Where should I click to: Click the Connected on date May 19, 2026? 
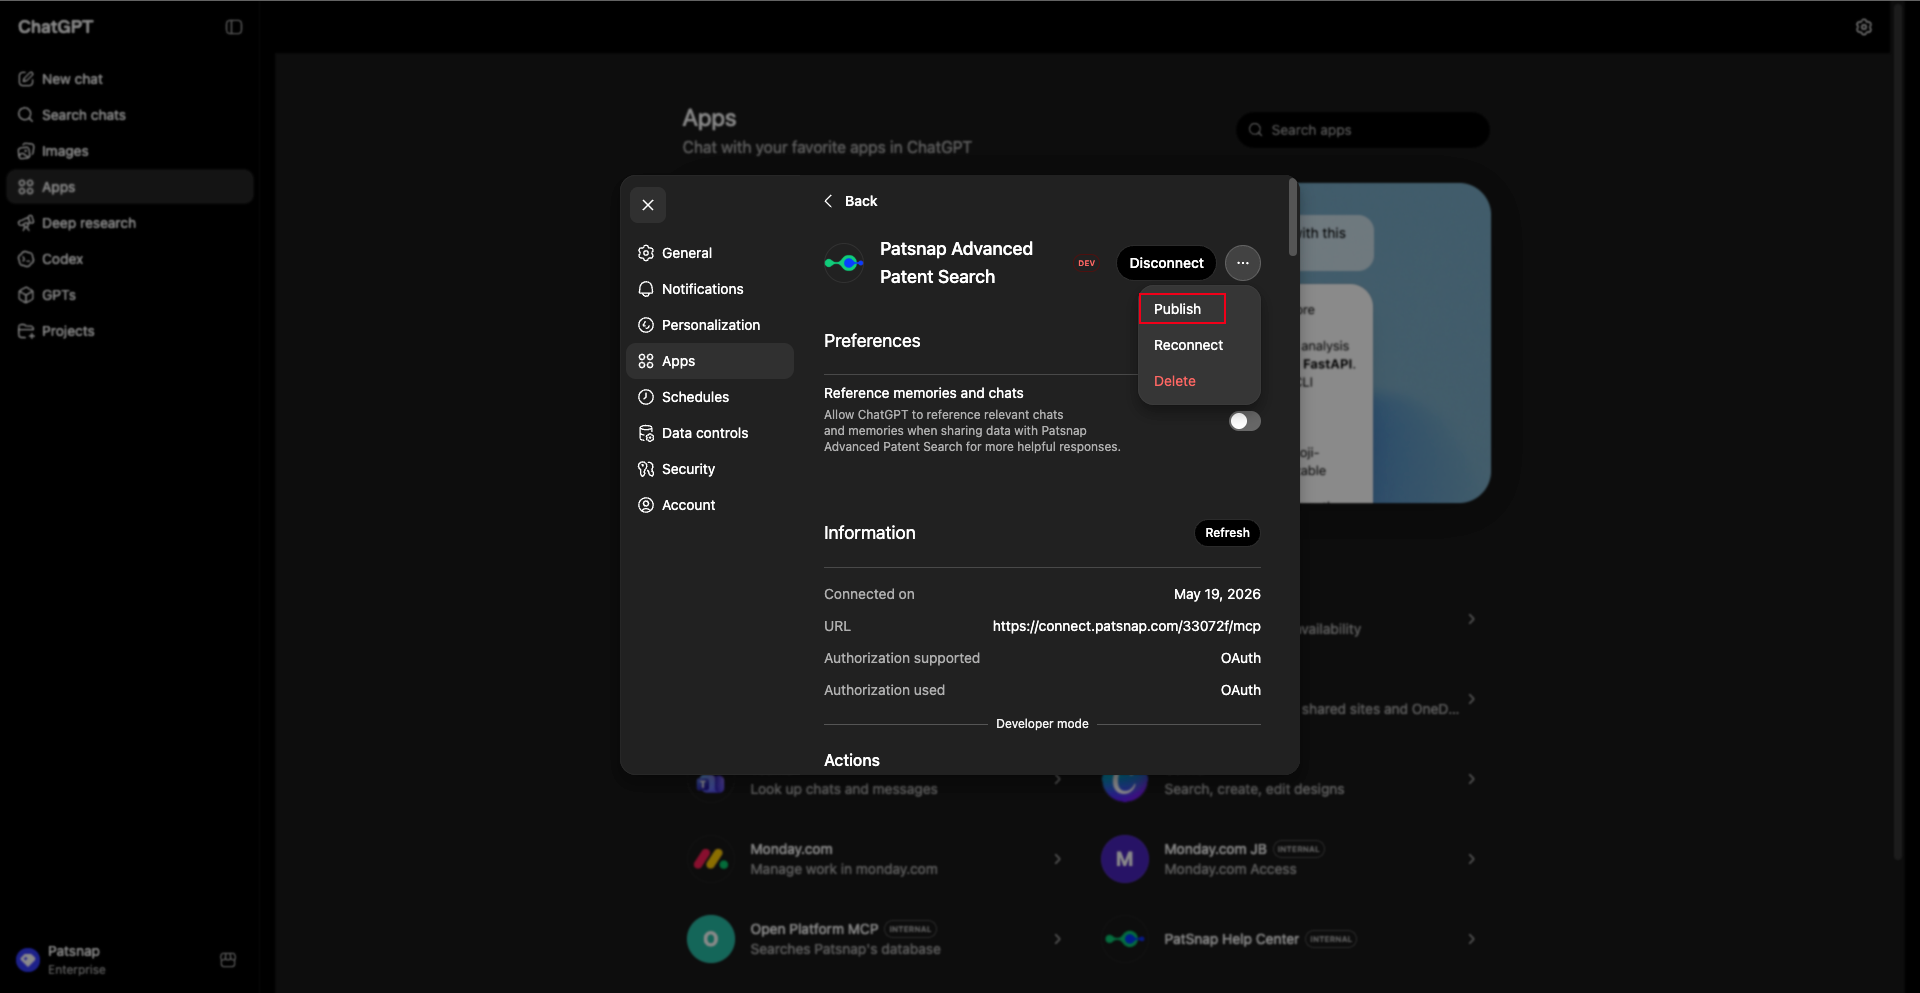click(x=1217, y=594)
